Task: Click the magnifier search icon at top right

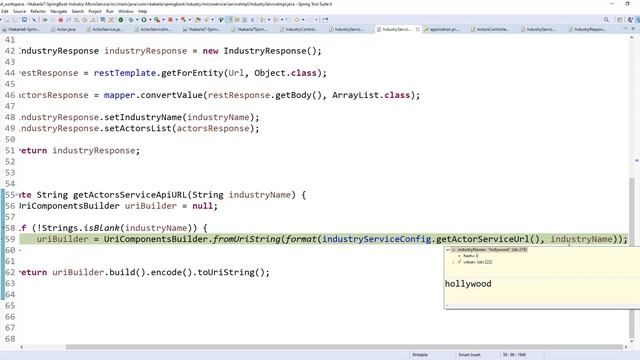Action: [x=606, y=20]
